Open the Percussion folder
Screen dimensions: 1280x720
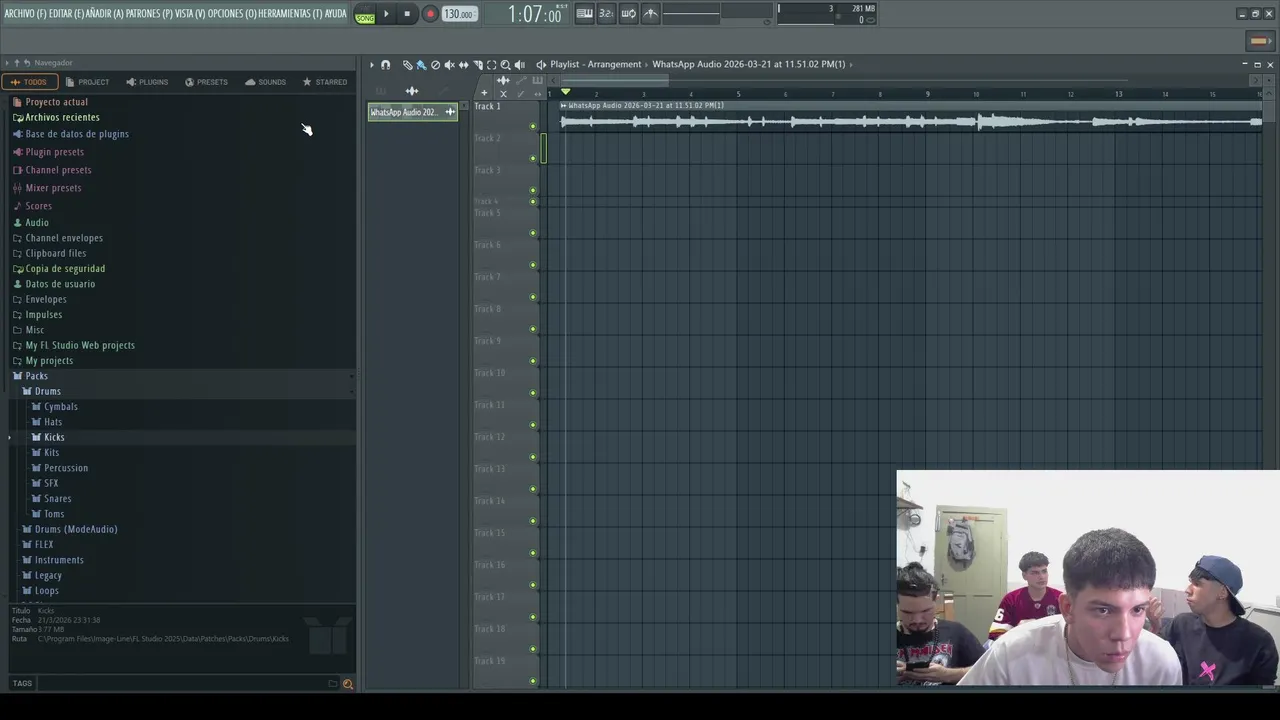click(x=65, y=468)
